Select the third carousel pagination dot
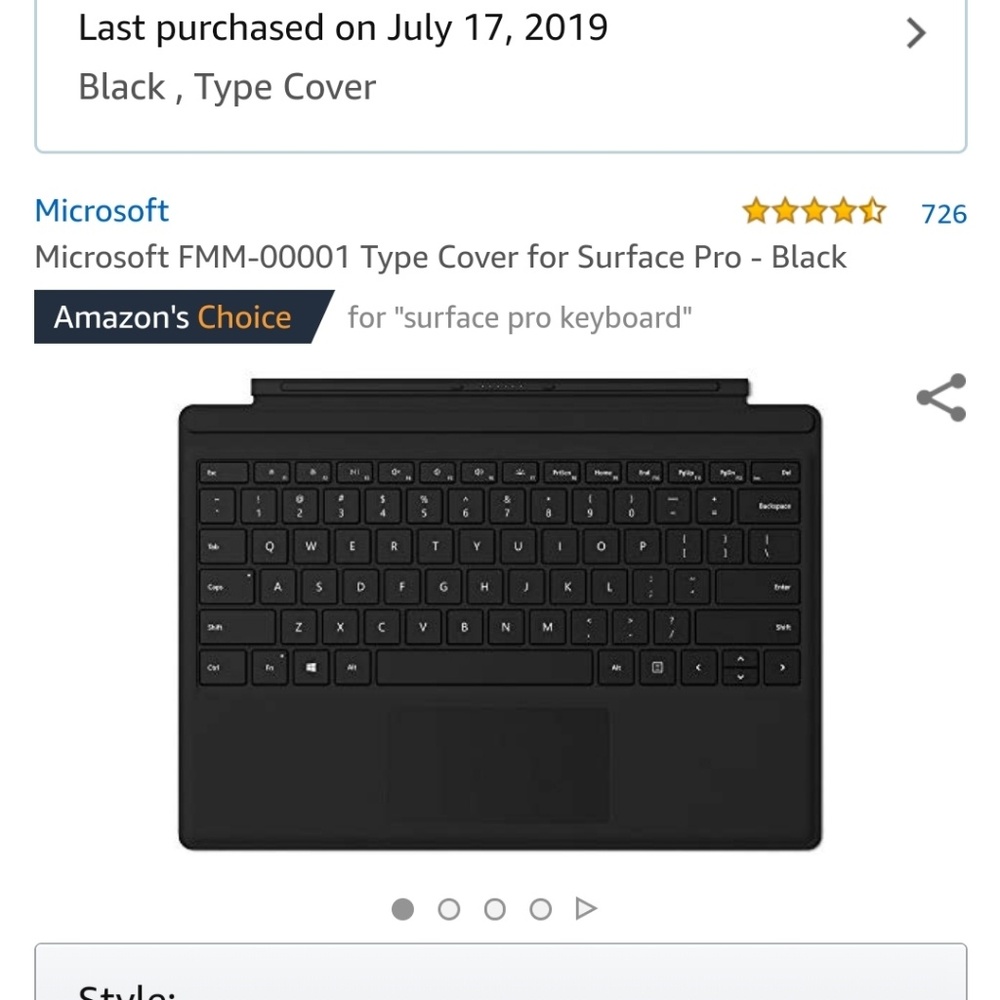The height and width of the screenshot is (1000, 1000). pyautogui.click(x=495, y=908)
